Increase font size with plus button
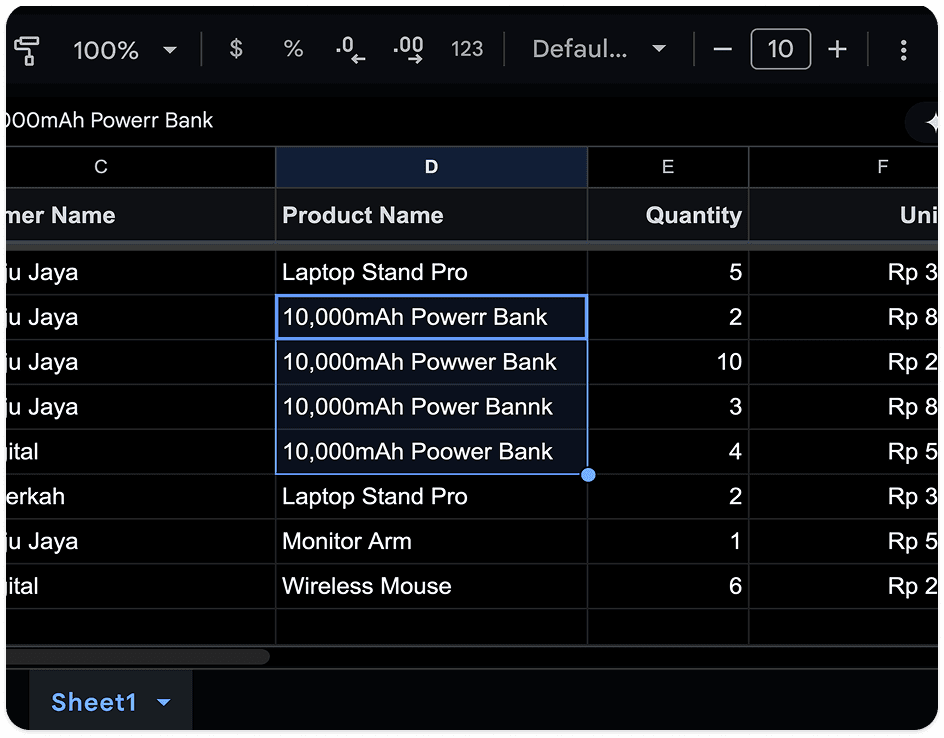Screen dimensions: 944x738 pos(837,49)
